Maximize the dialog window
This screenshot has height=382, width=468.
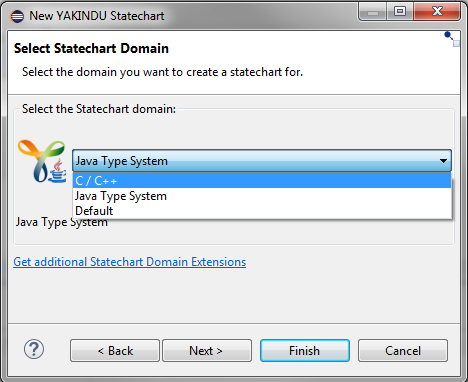(x=400, y=12)
